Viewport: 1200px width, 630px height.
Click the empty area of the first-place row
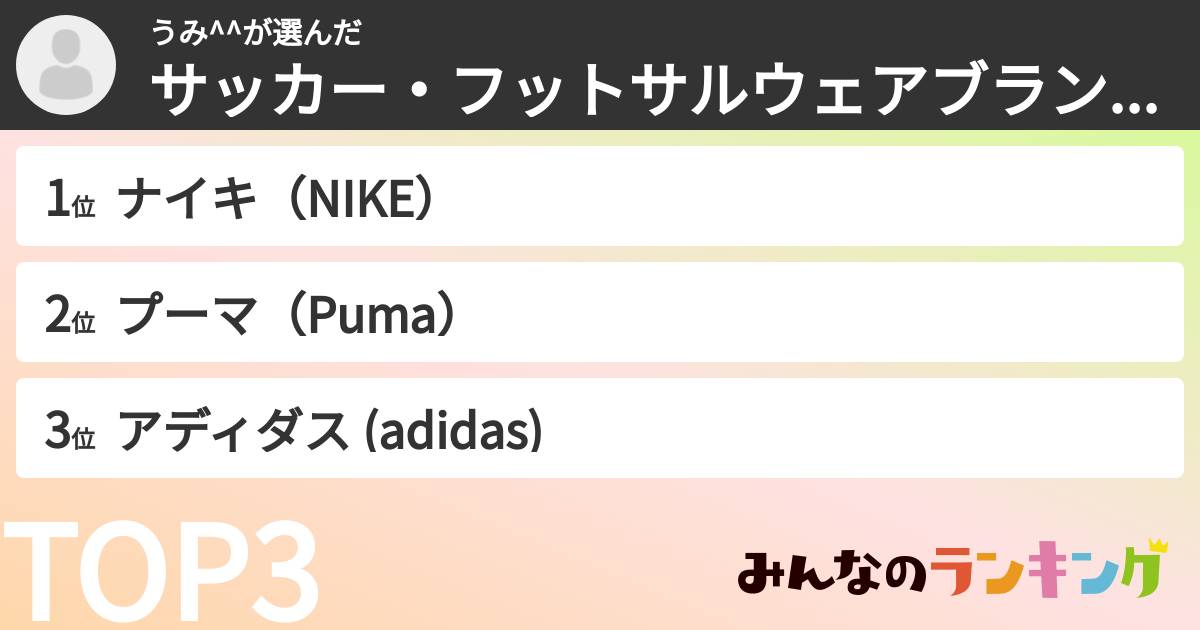click(800, 198)
